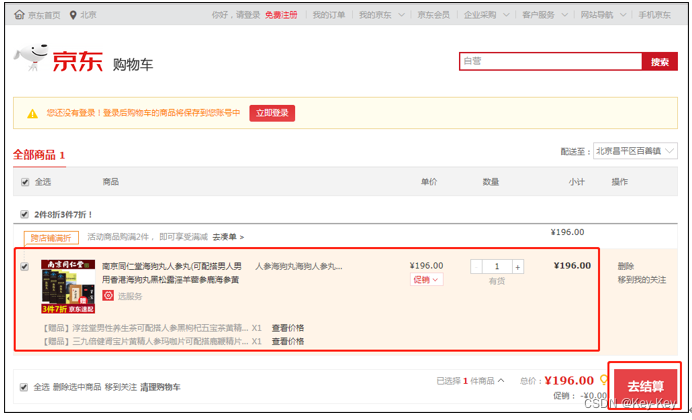The image size is (692, 420).
Task: Click 查看价格 for 淳兹堂 gift
Action: pos(288,328)
